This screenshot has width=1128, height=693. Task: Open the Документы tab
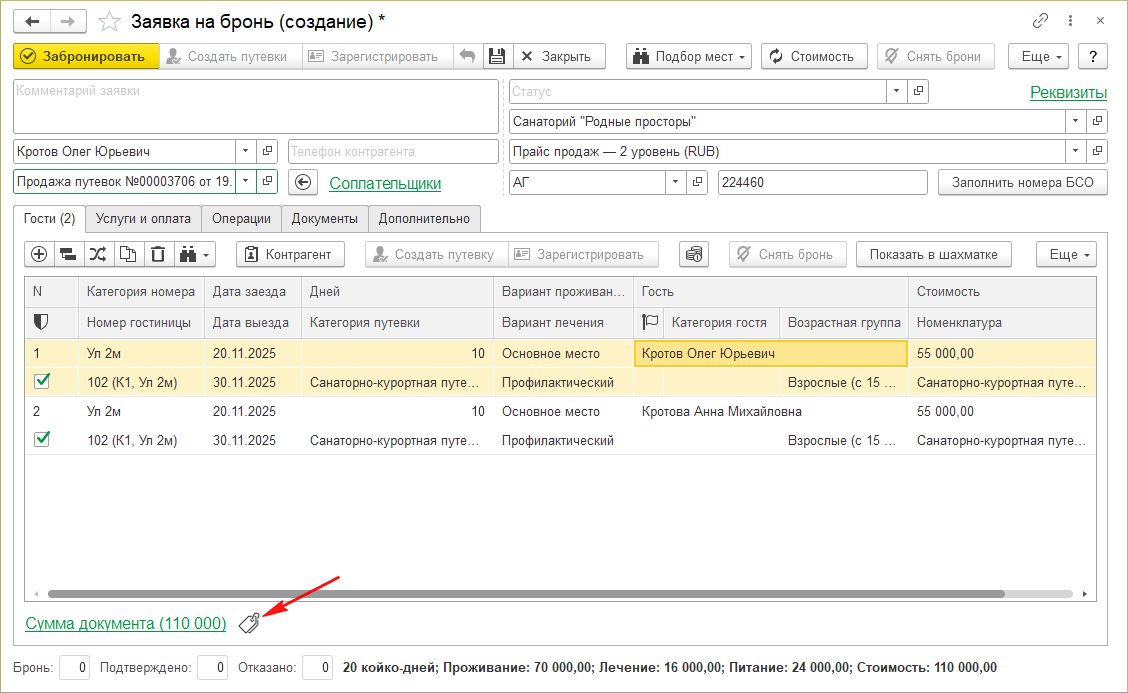point(325,219)
